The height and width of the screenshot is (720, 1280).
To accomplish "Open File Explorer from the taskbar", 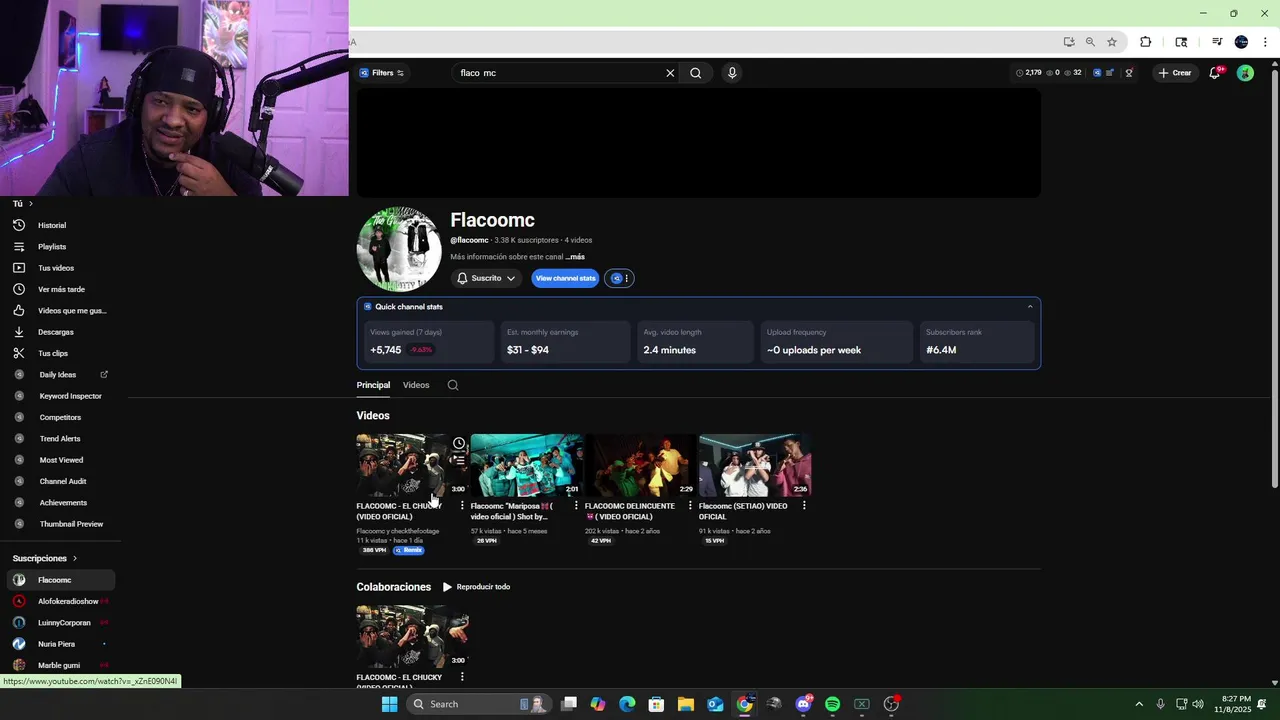I will click(x=685, y=704).
